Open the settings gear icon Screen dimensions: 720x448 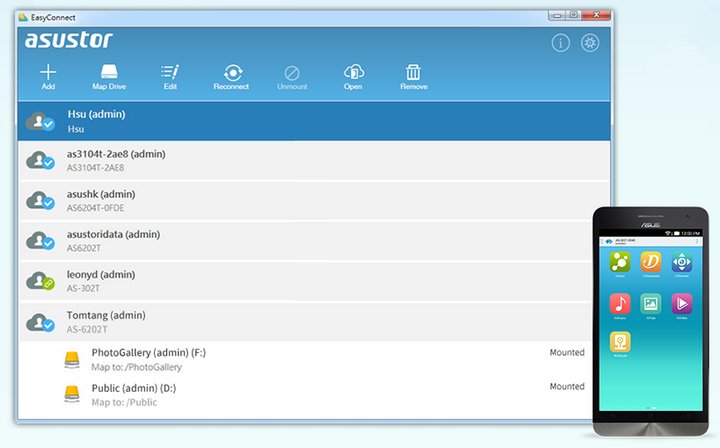pyautogui.click(x=590, y=42)
